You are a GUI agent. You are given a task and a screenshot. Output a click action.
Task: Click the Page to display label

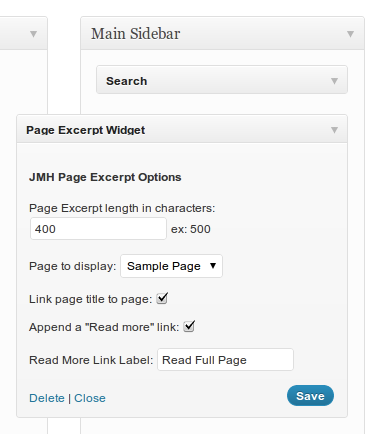pos(72,266)
